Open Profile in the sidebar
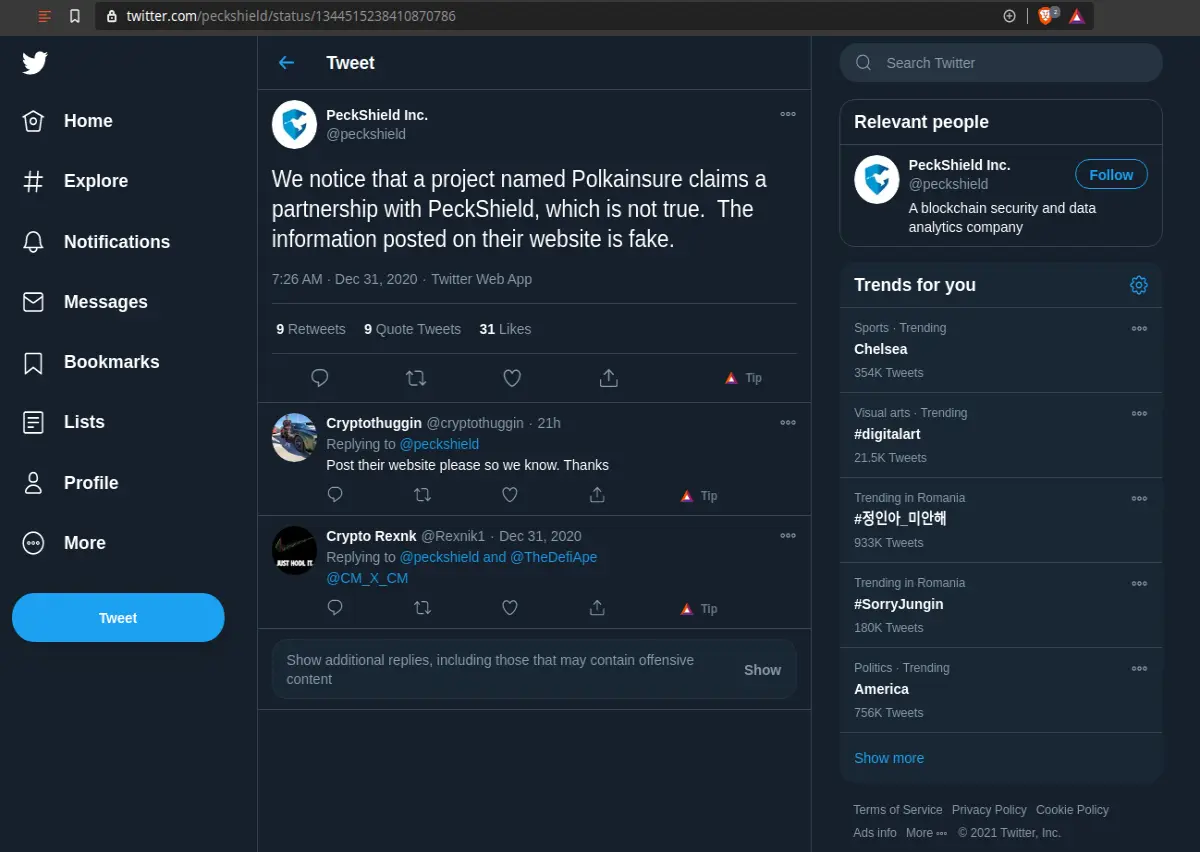1200x852 pixels. [x=70, y=483]
